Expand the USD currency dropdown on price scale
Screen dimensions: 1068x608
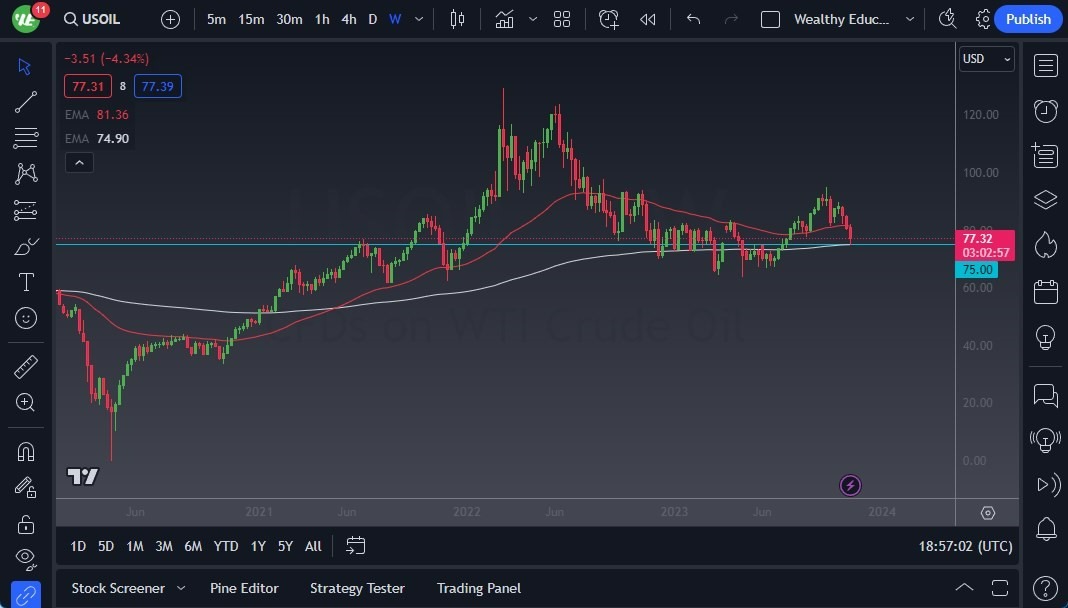click(986, 59)
